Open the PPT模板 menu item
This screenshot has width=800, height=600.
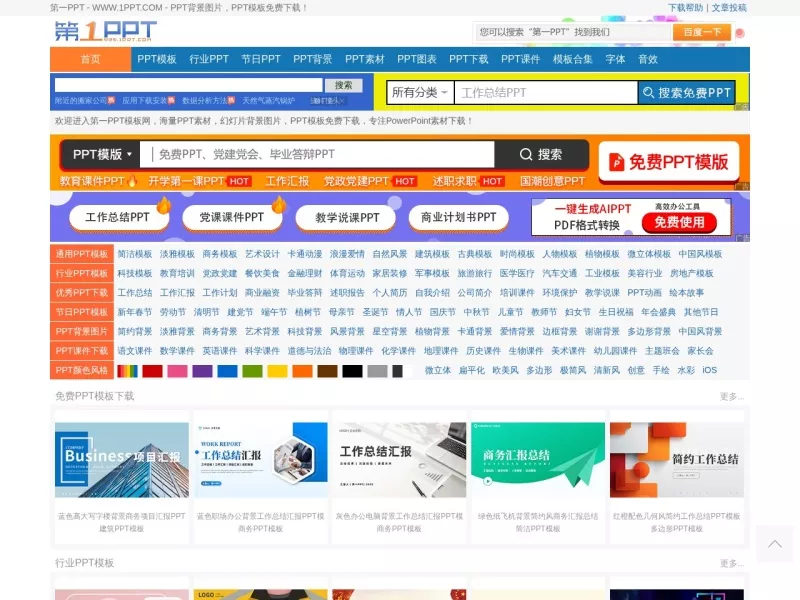(157, 59)
